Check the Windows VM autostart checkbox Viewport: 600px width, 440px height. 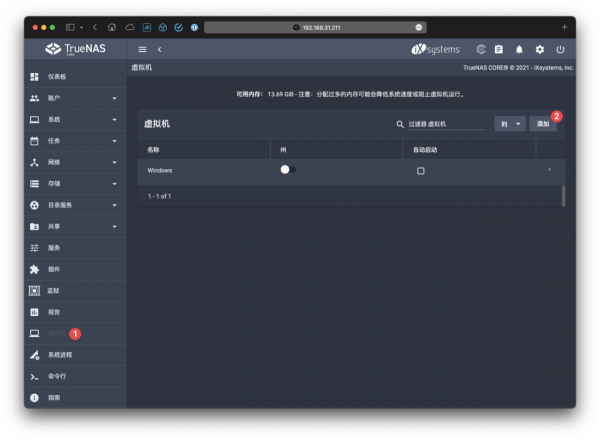pyautogui.click(x=421, y=171)
